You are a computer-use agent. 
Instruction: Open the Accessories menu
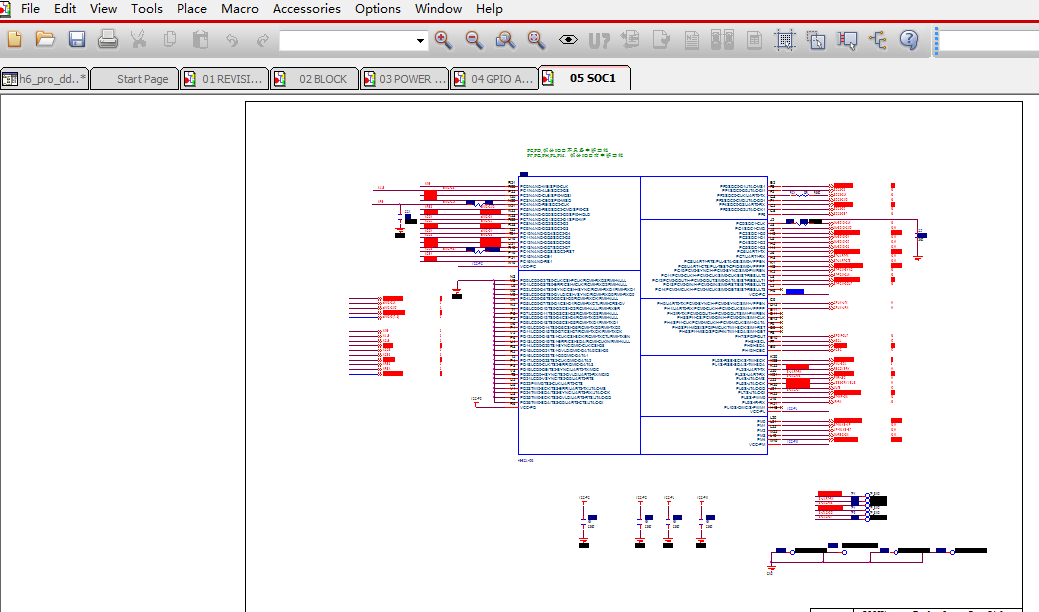point(307,9)
